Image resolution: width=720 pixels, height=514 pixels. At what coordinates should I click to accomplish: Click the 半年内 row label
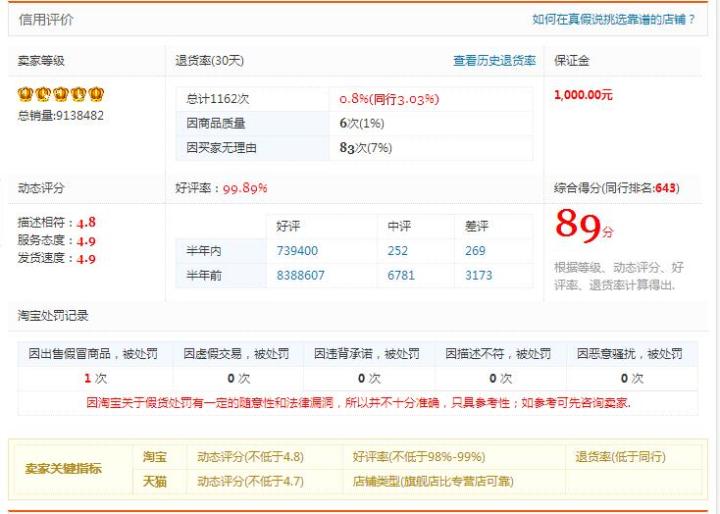pos(204,251)
